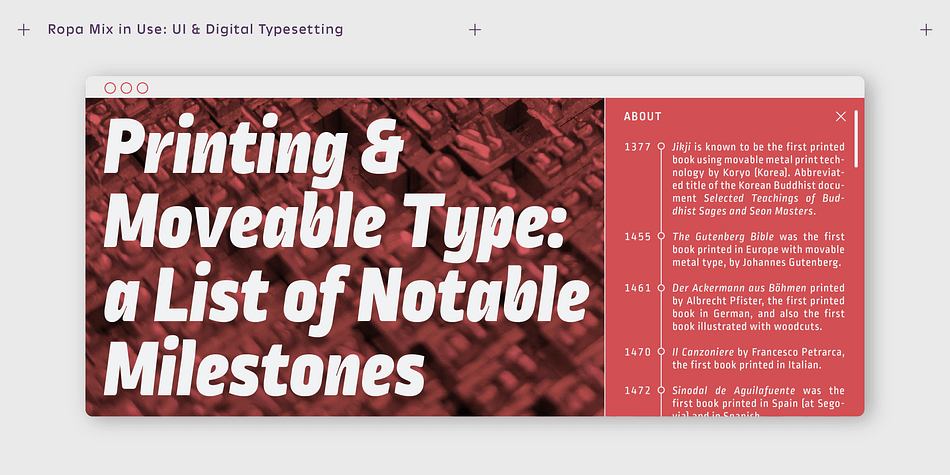Click the year label 1470
Image resolution: width=950 pixels, height=475 pixels.
point(637,352)
